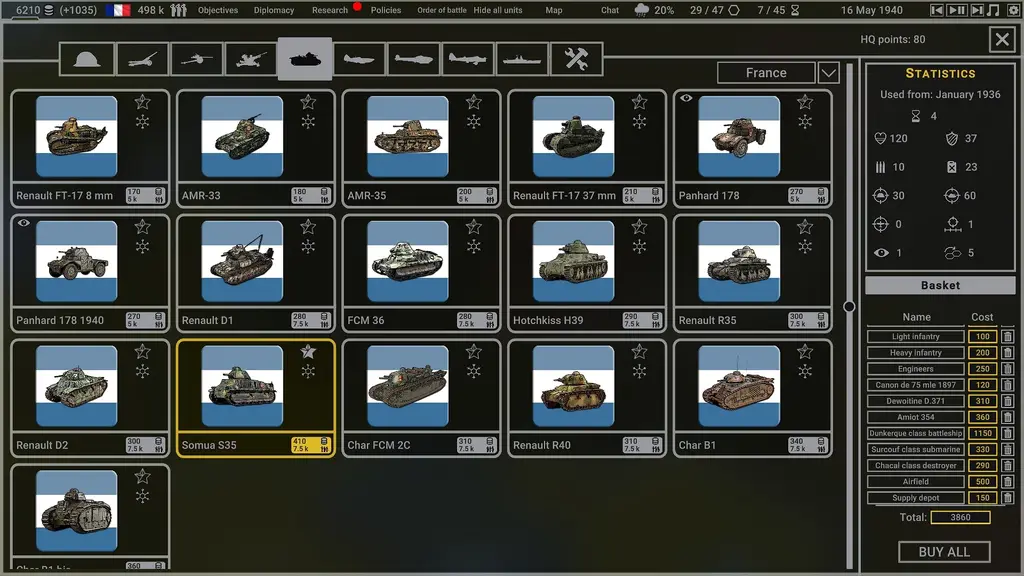Expand the France country dropdown arrow
Viewport: 1024px width, 576px height.
click(828, 73)
